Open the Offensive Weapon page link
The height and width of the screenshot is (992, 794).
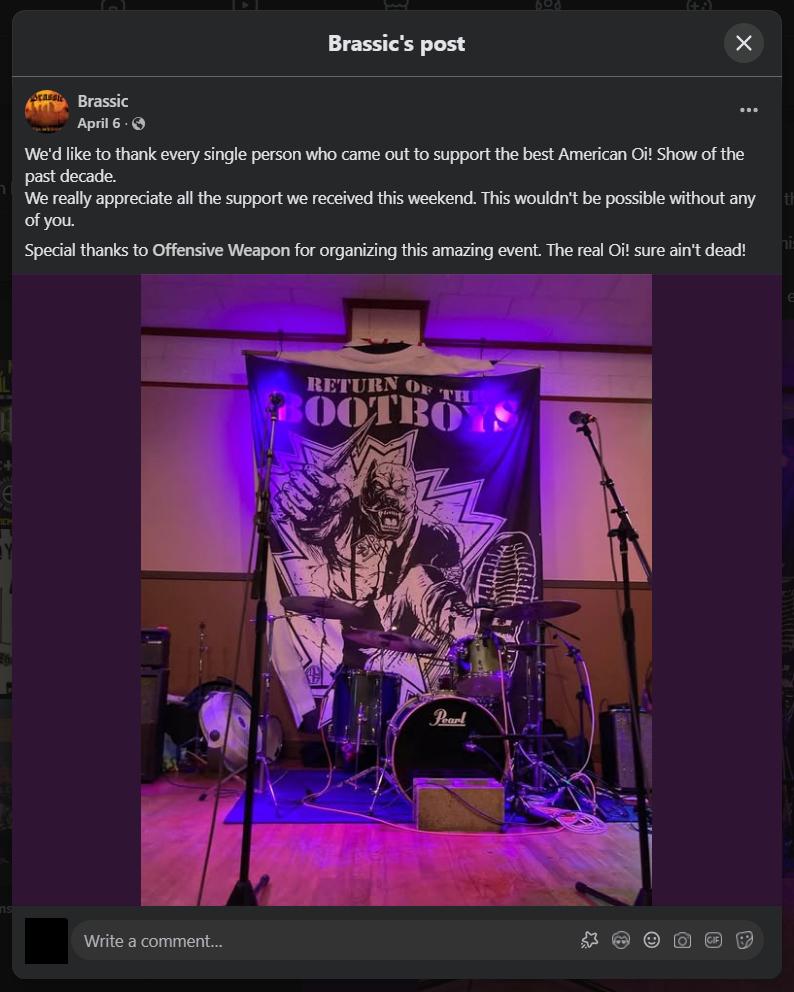coord(221,250)
